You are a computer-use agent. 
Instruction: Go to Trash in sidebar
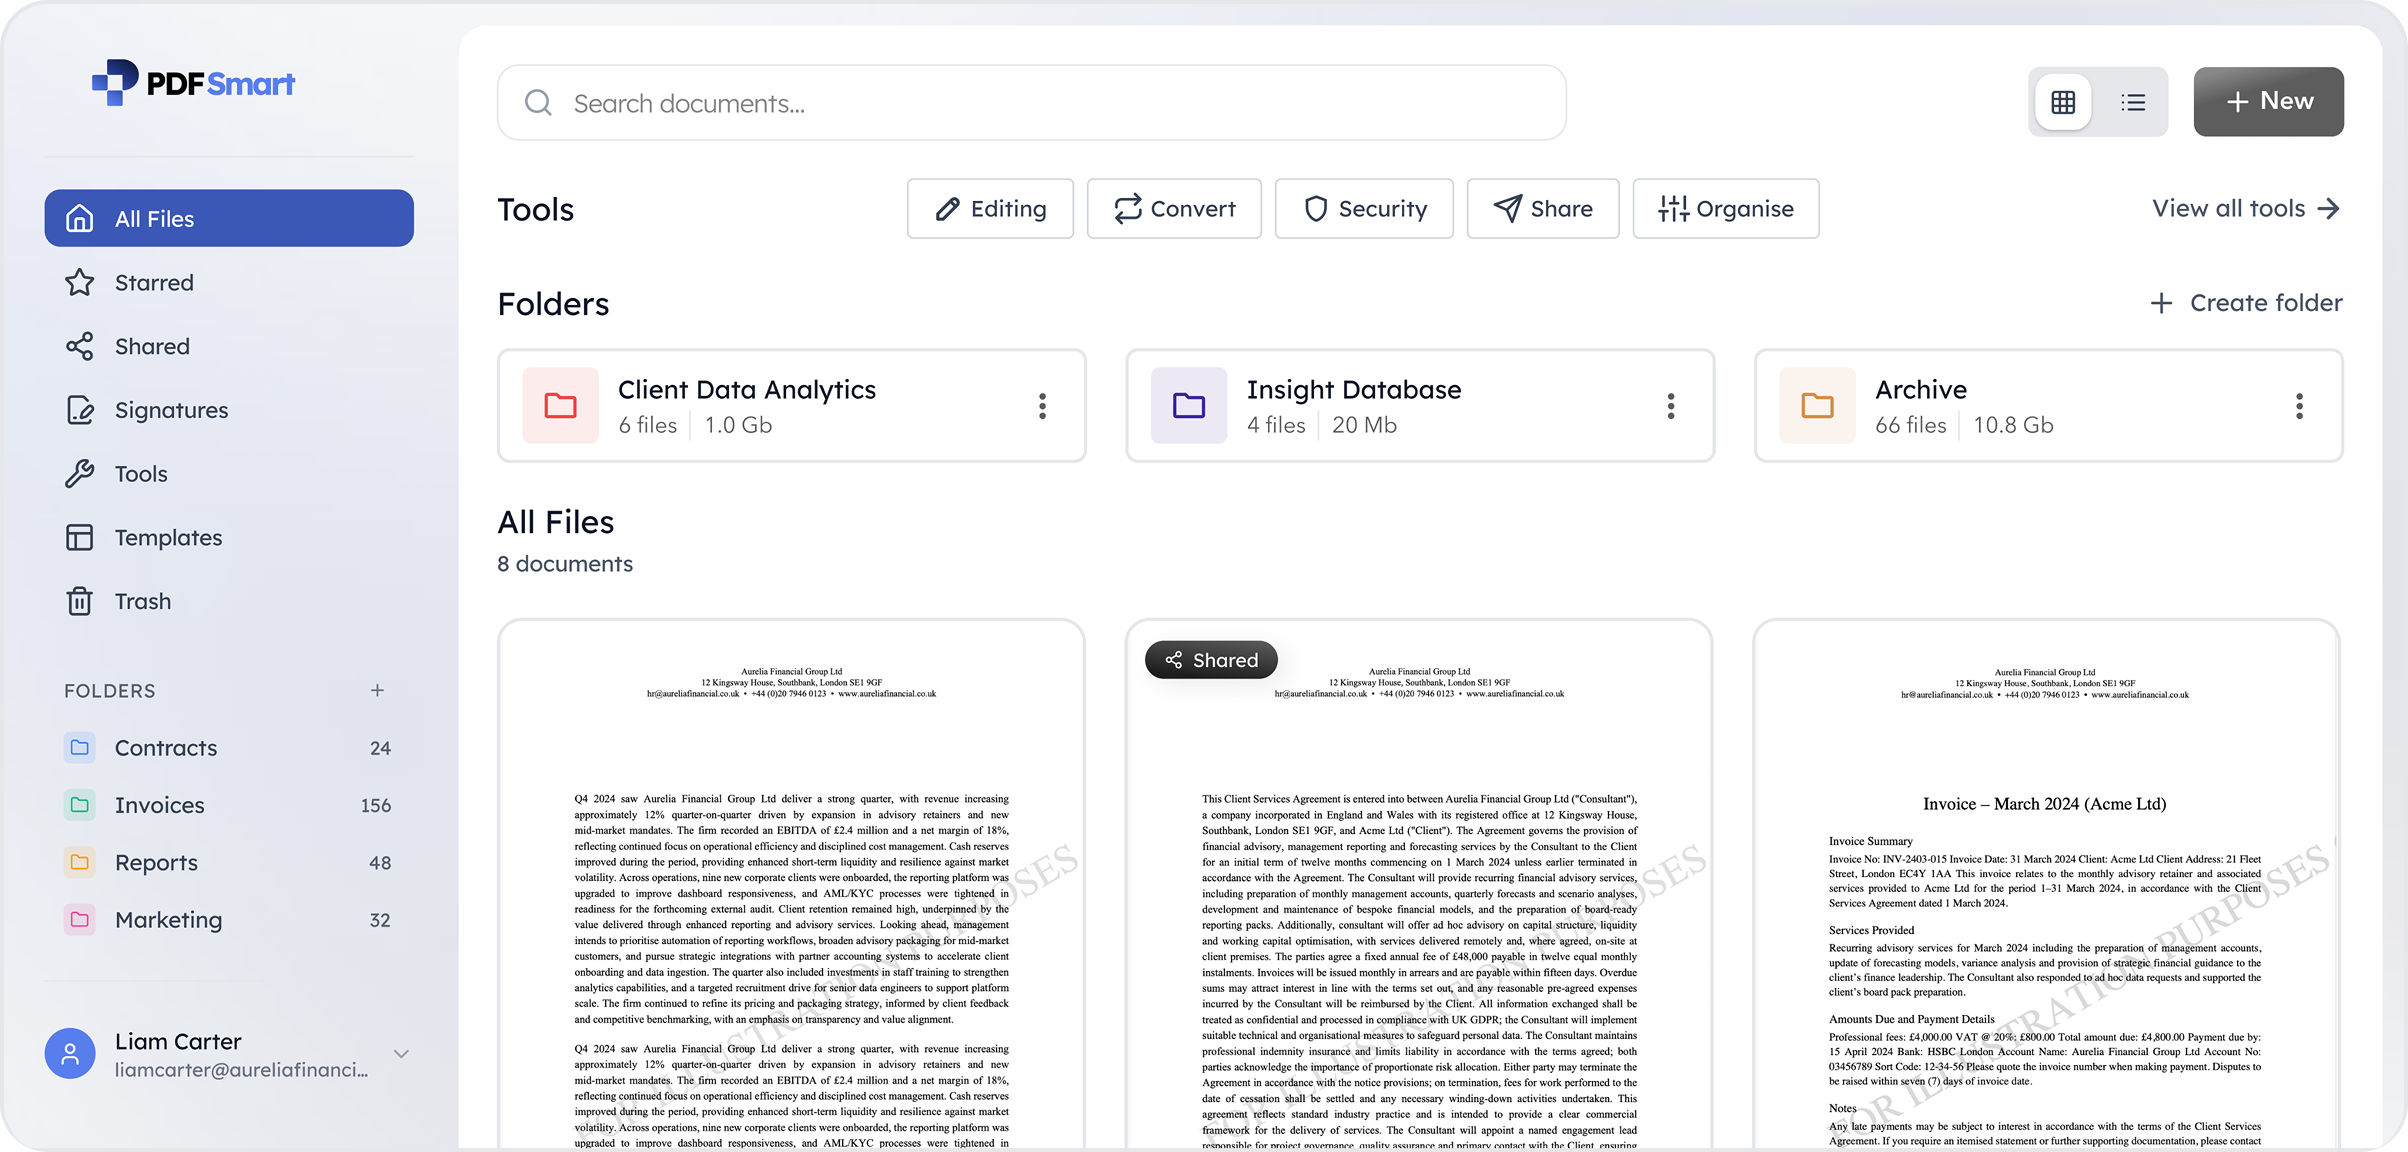pos(142,601)
